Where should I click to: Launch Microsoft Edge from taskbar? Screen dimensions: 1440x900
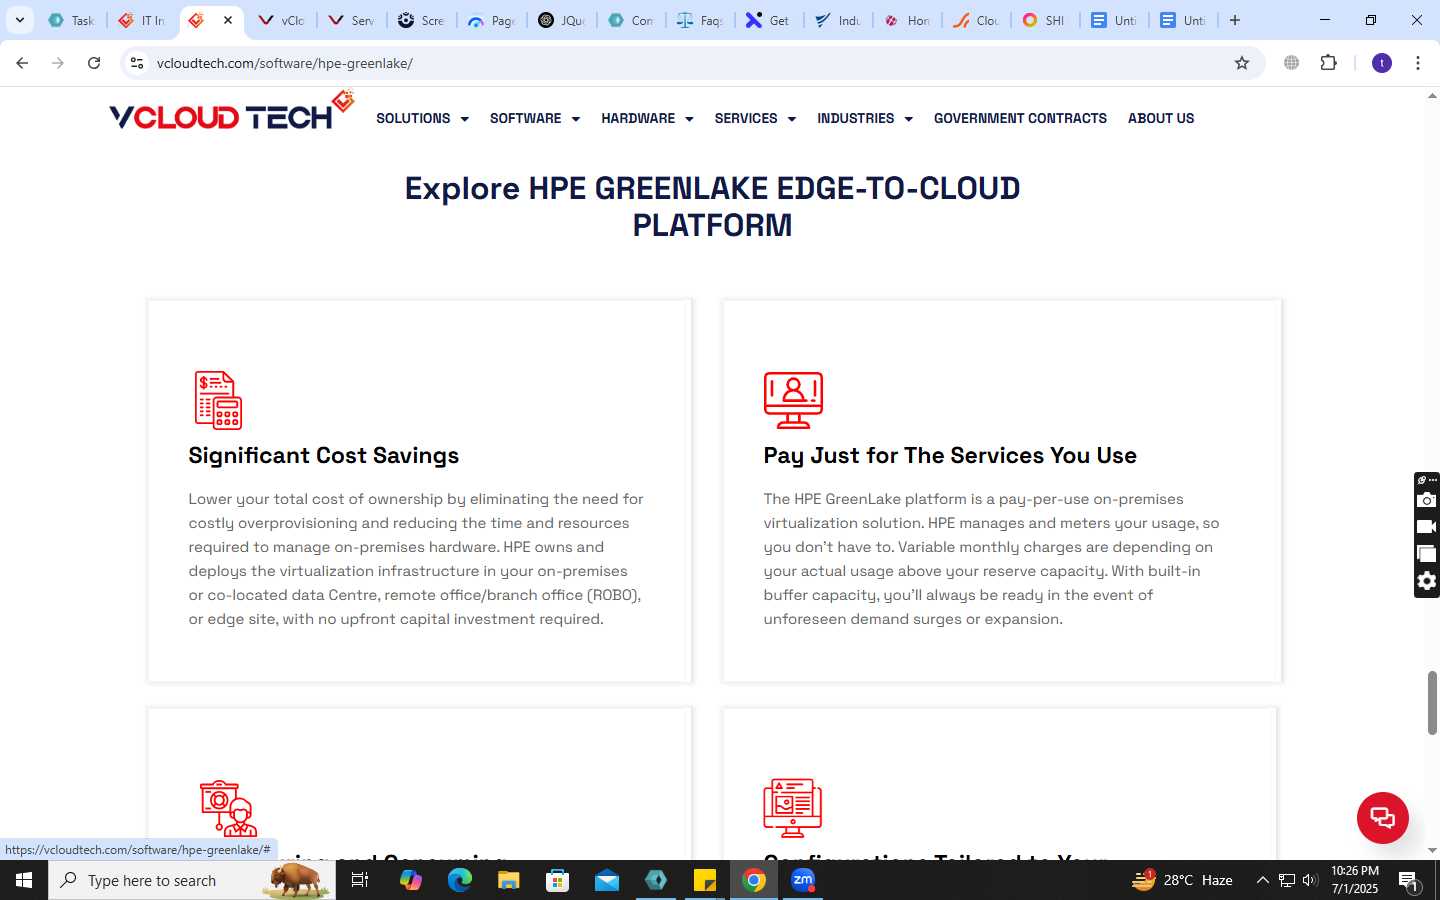(459, 880)
